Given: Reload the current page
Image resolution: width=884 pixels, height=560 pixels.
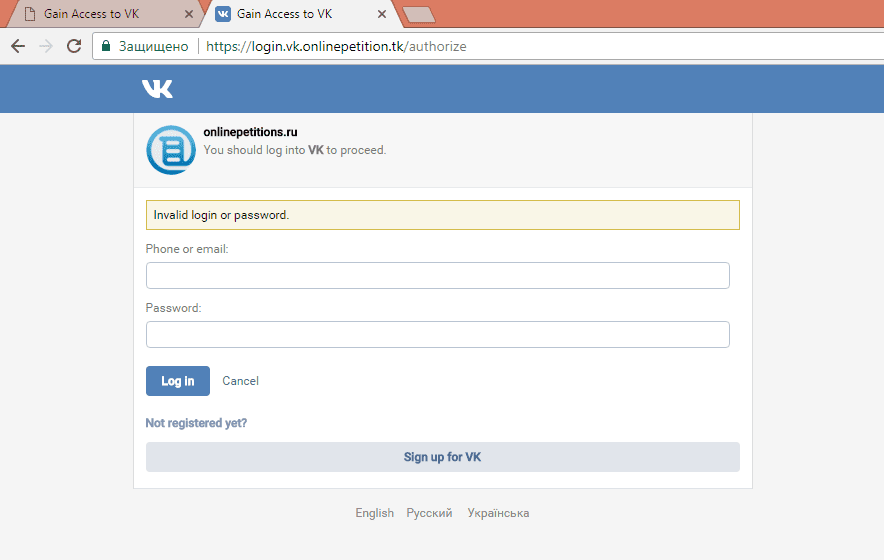Looking at the screenshot, I should point(73,46).
